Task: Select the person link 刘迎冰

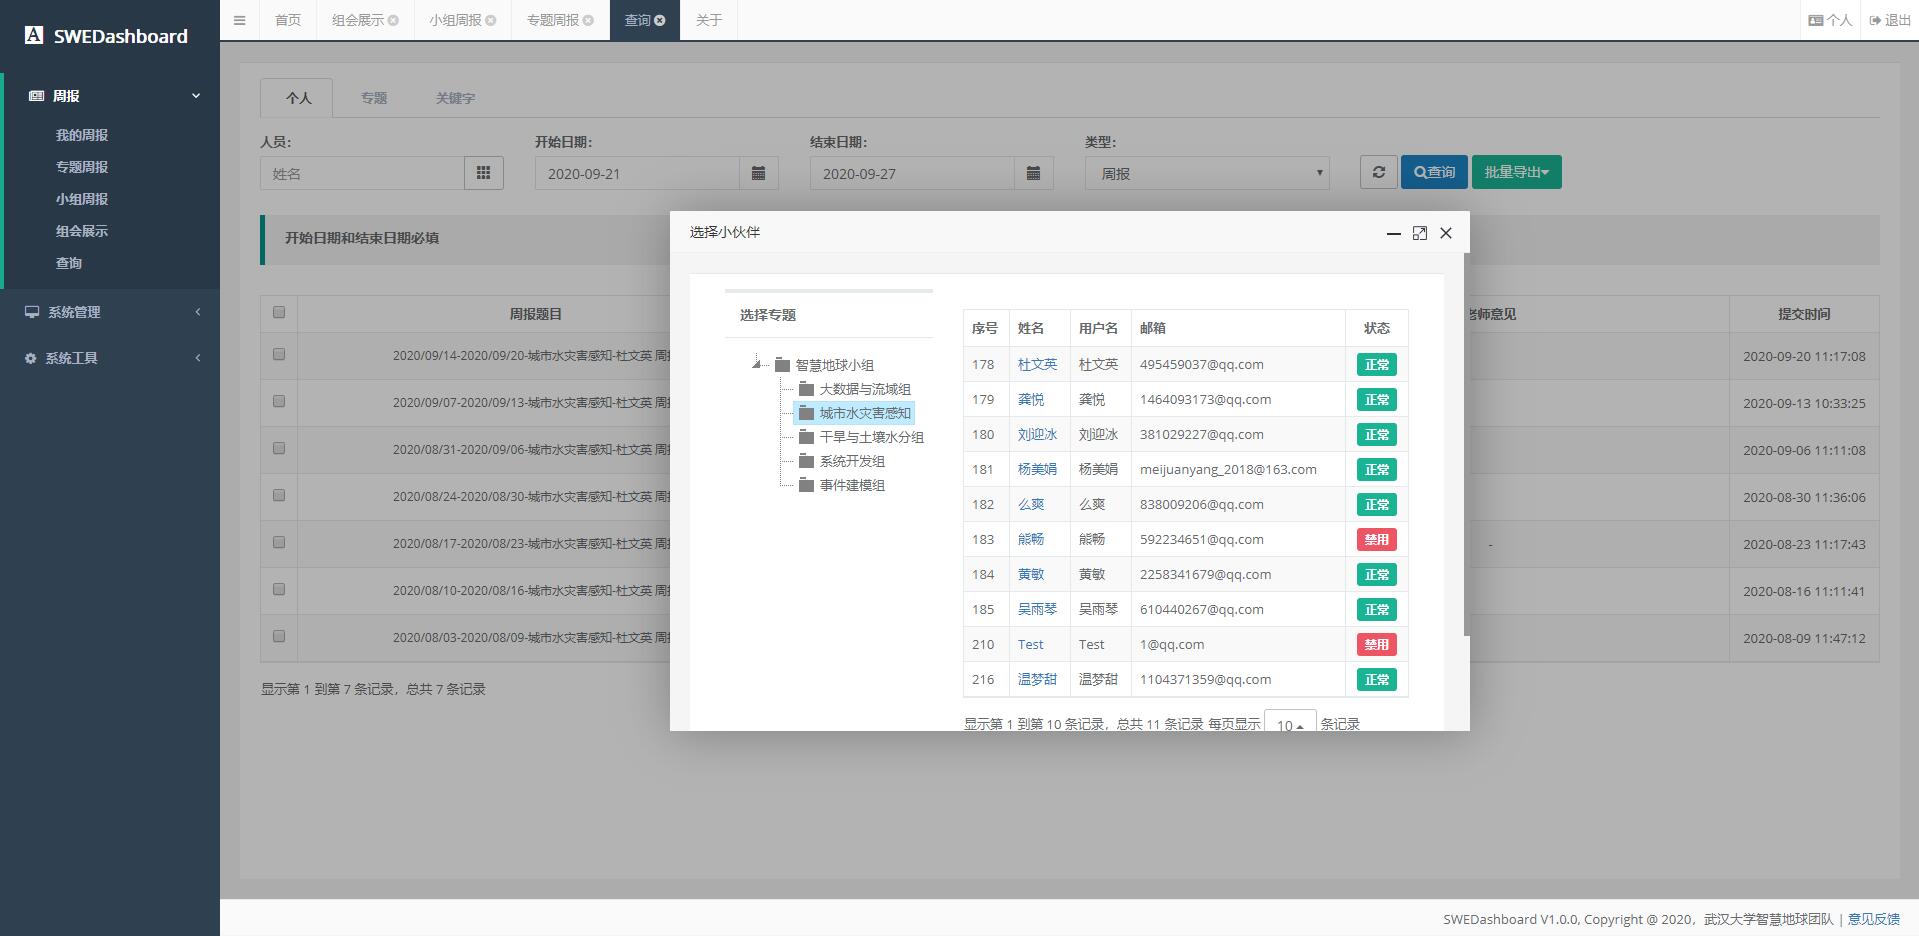Action: 1037,434
